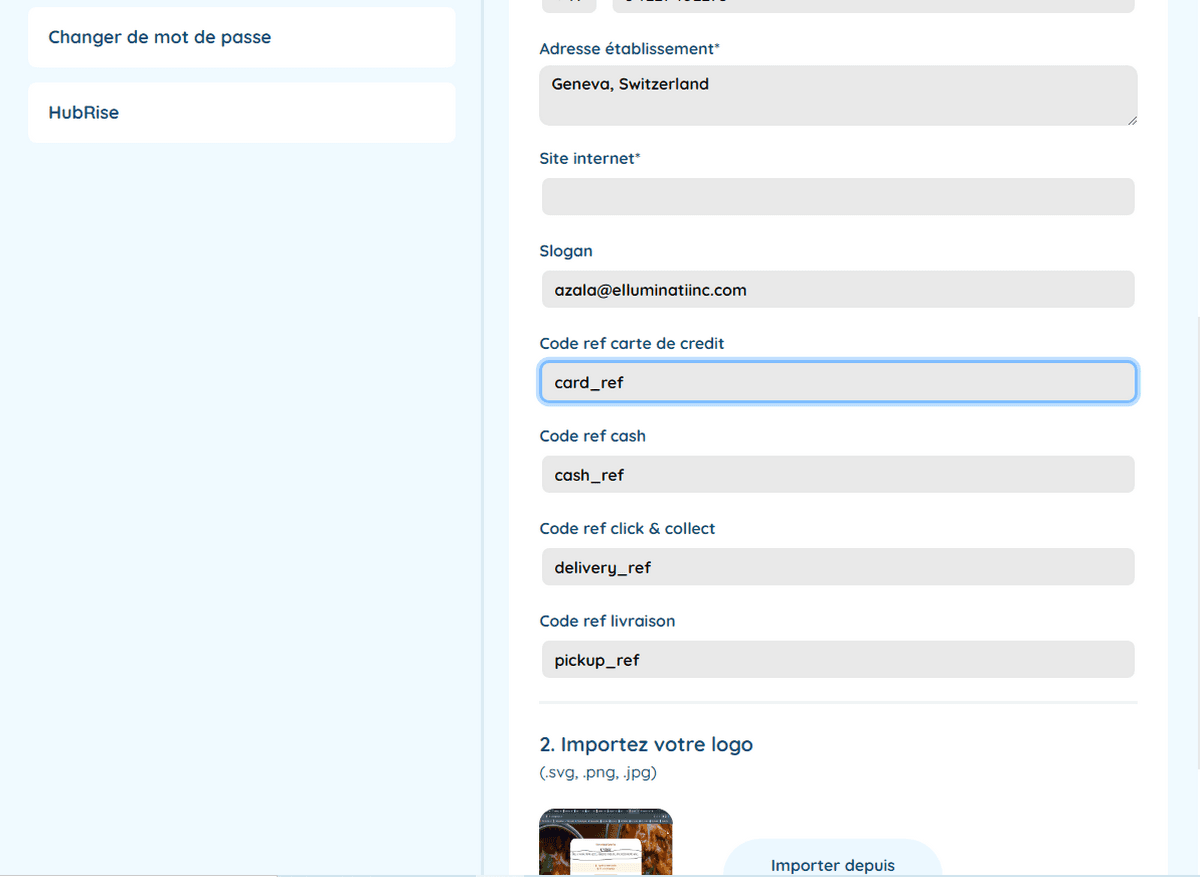Click the Adresse établissement text area

[x=837, y=96]
